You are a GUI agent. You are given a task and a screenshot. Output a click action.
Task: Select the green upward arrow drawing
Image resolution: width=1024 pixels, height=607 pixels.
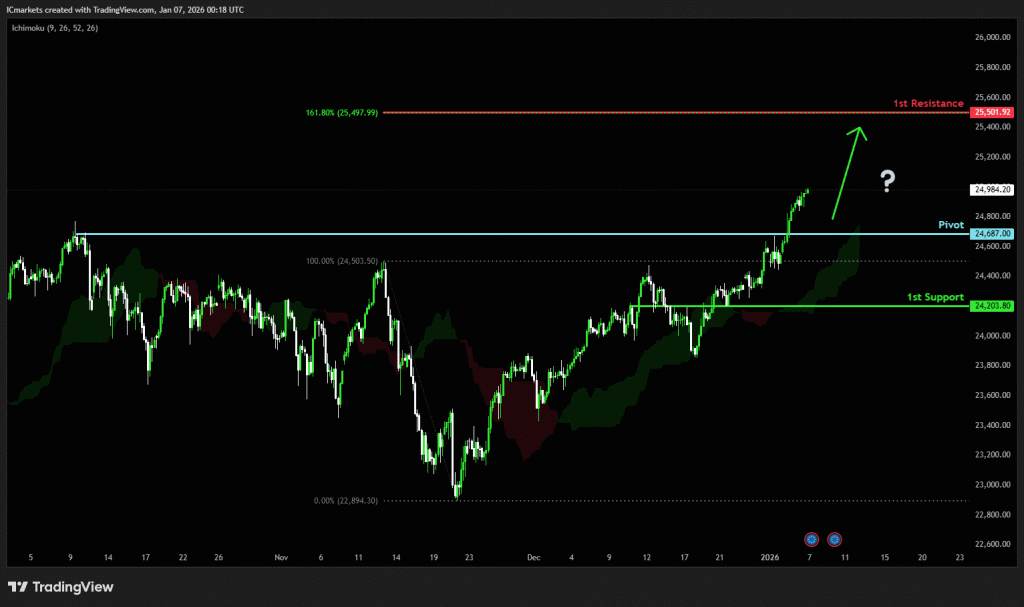coord(847,170)
